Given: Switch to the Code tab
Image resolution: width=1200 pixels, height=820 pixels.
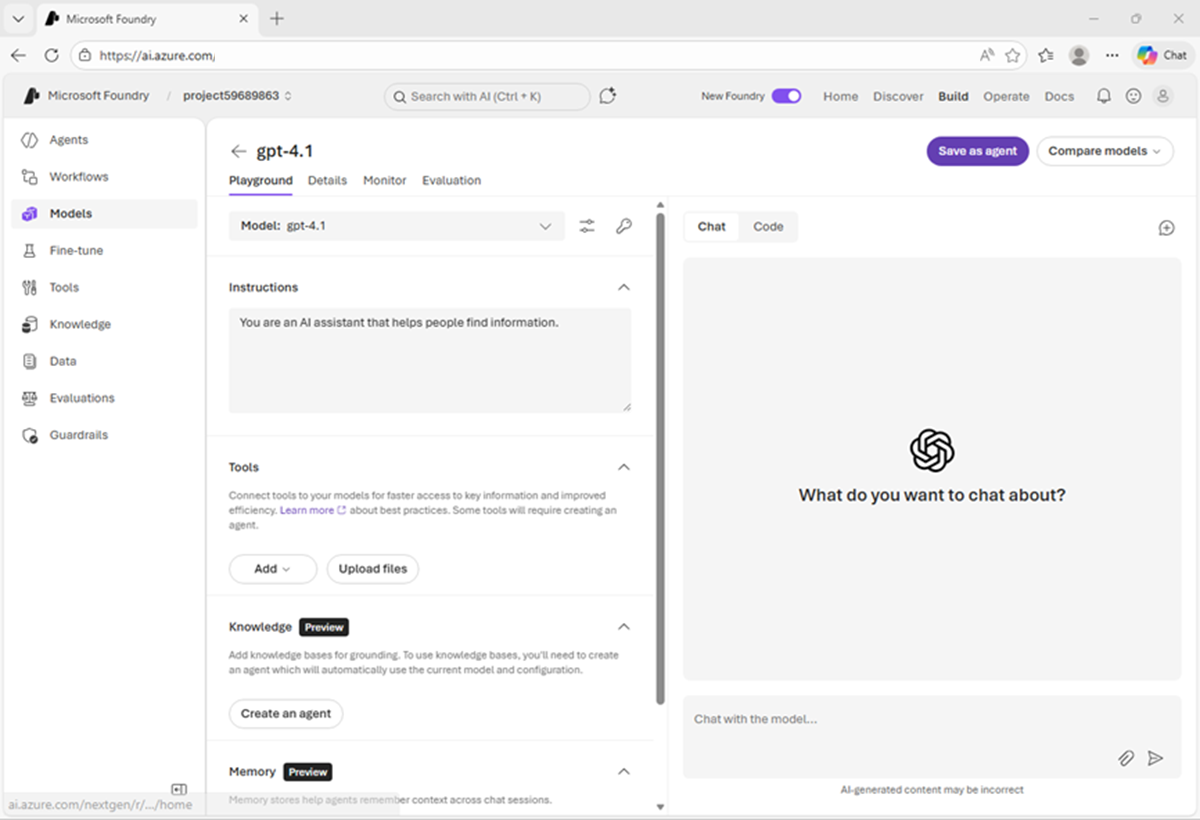Looking at the screenshot, I should 768,227.
